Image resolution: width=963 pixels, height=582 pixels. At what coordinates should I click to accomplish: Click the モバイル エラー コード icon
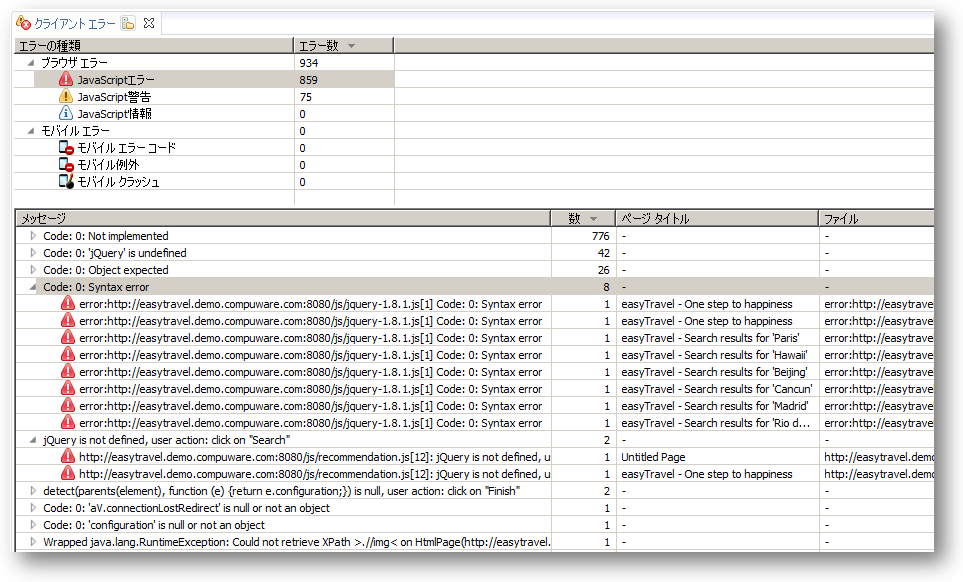point(66,147)
